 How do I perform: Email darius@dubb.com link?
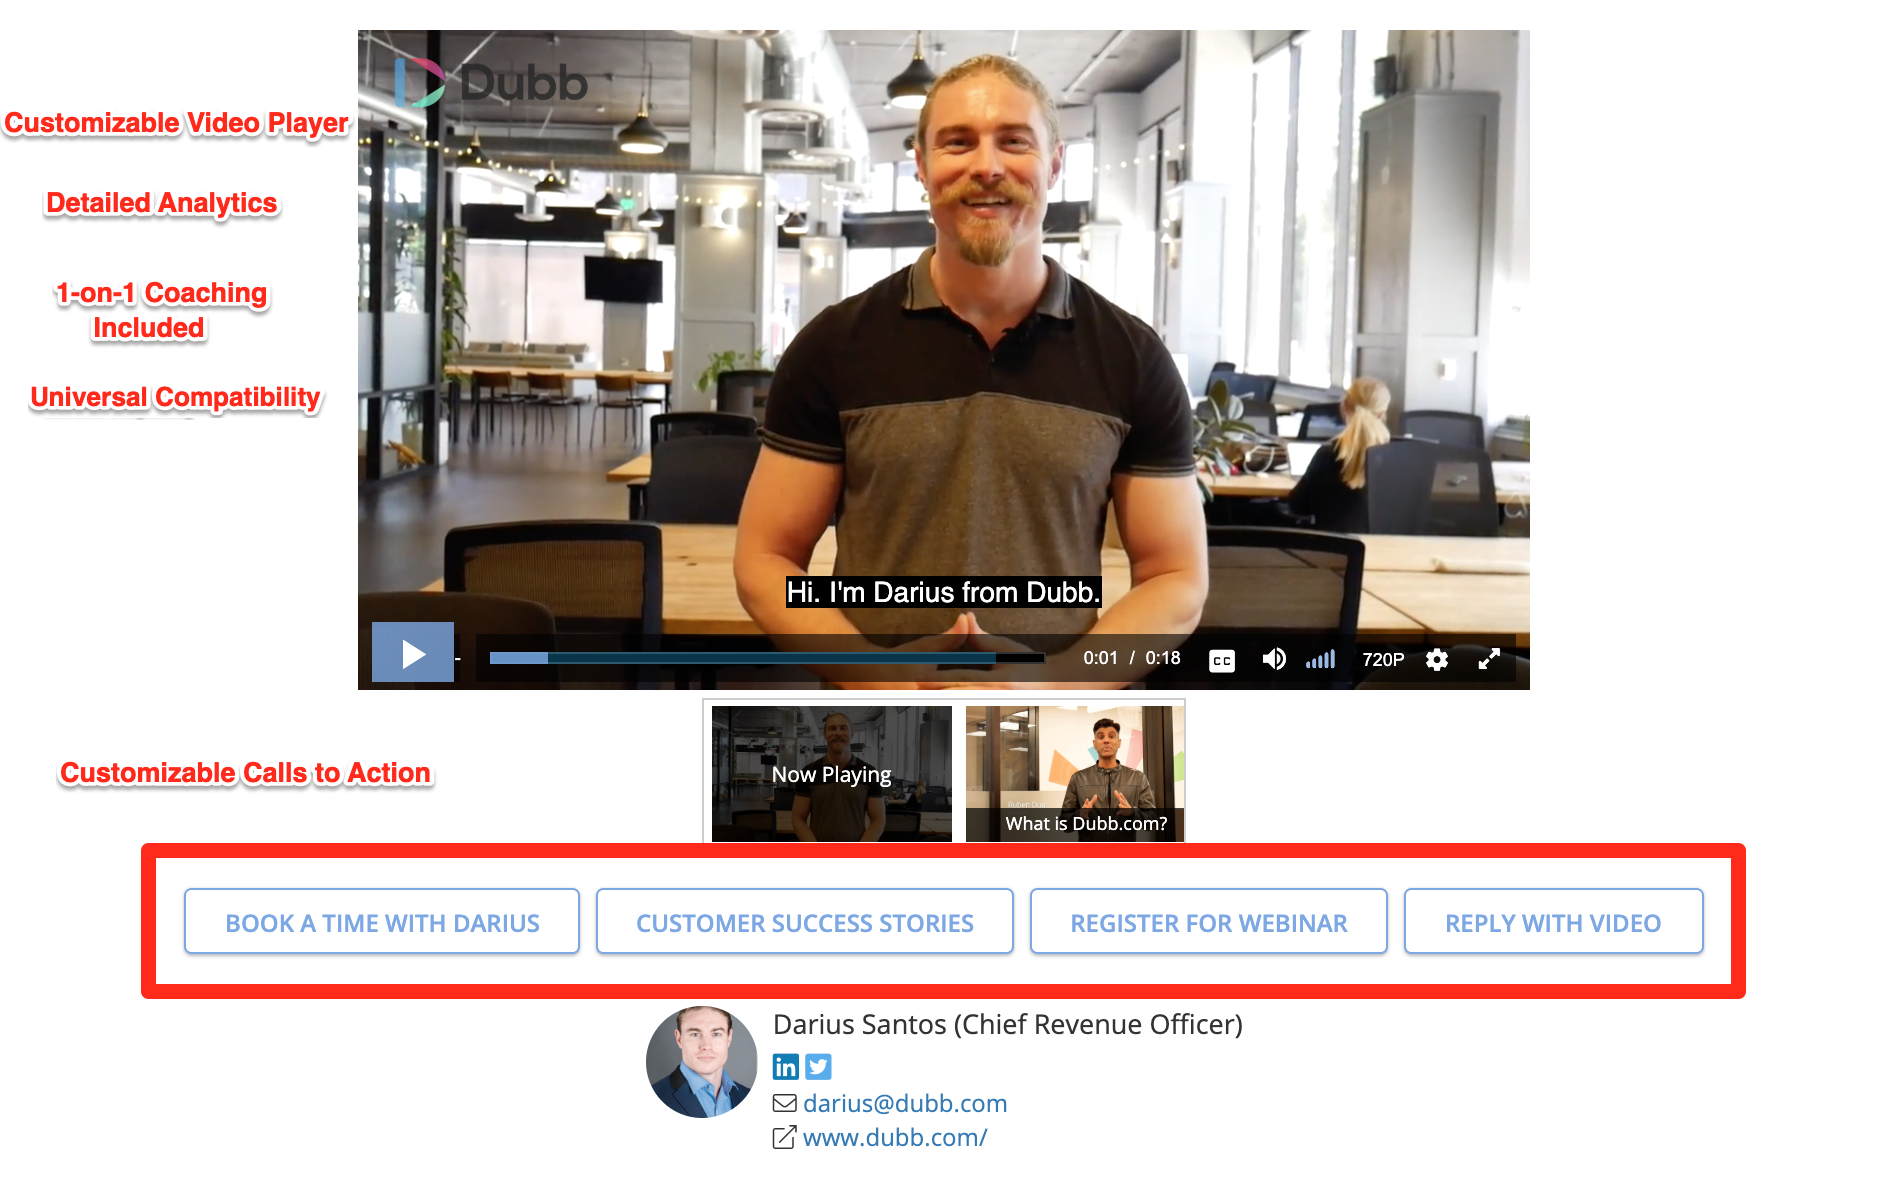click(905, 1103)
